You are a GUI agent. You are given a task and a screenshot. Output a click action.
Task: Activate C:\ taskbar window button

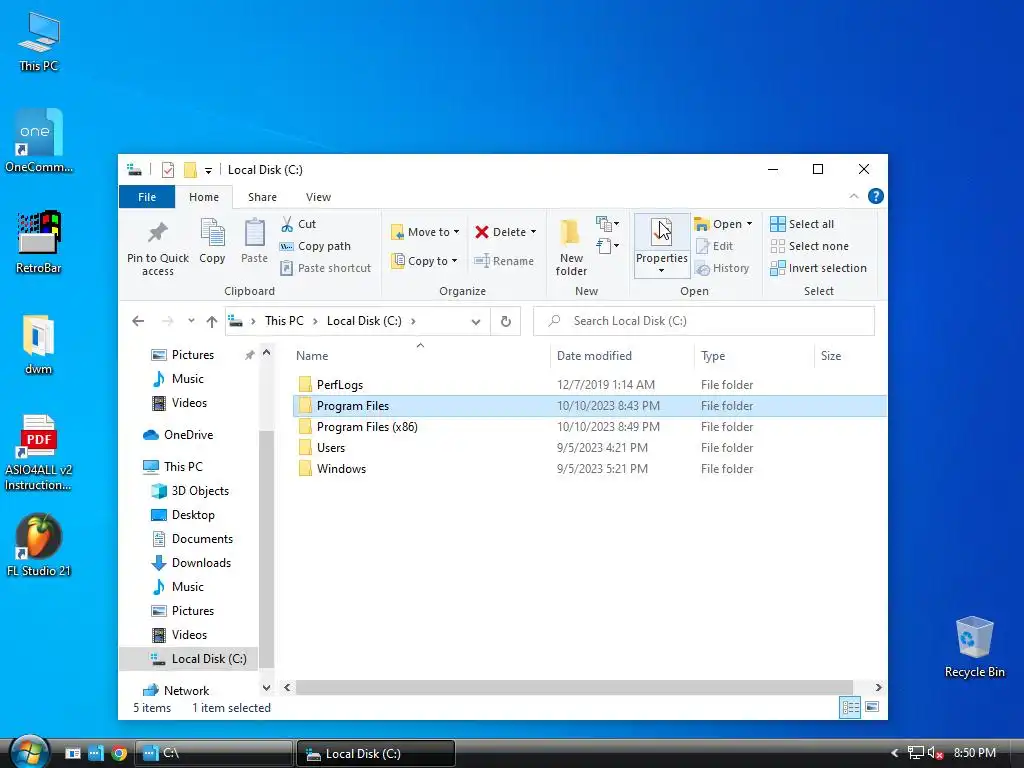pyautogui.click(x=214, y=753)
